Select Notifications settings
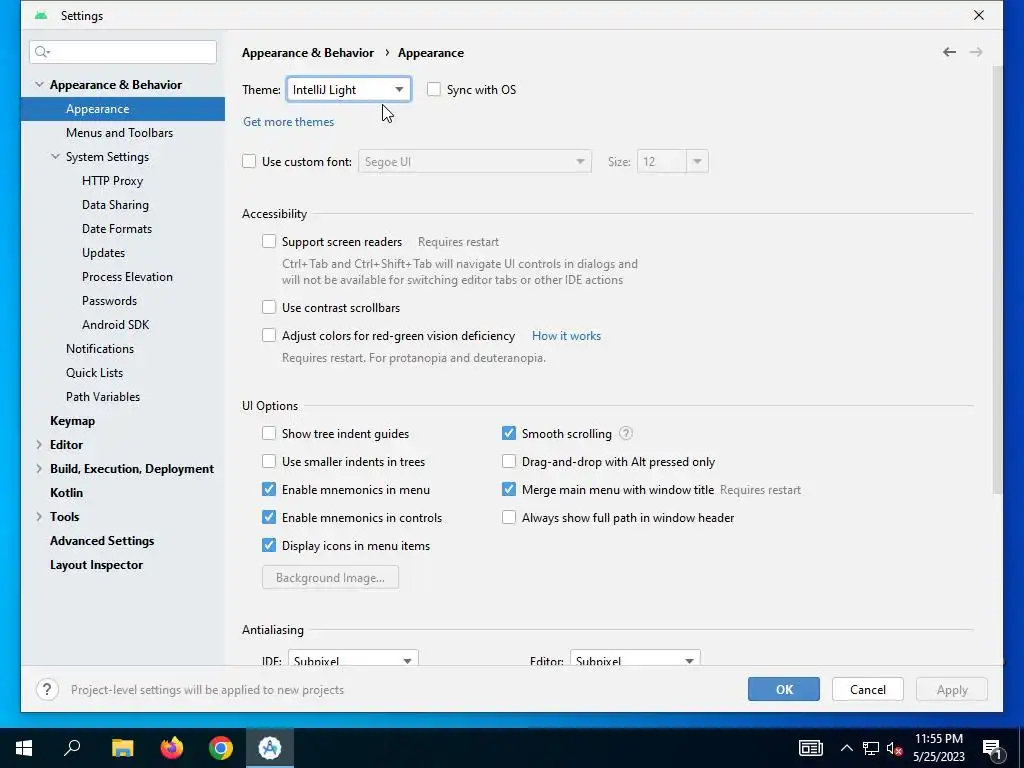1024x768 pixels. click(x=100, y=349)
